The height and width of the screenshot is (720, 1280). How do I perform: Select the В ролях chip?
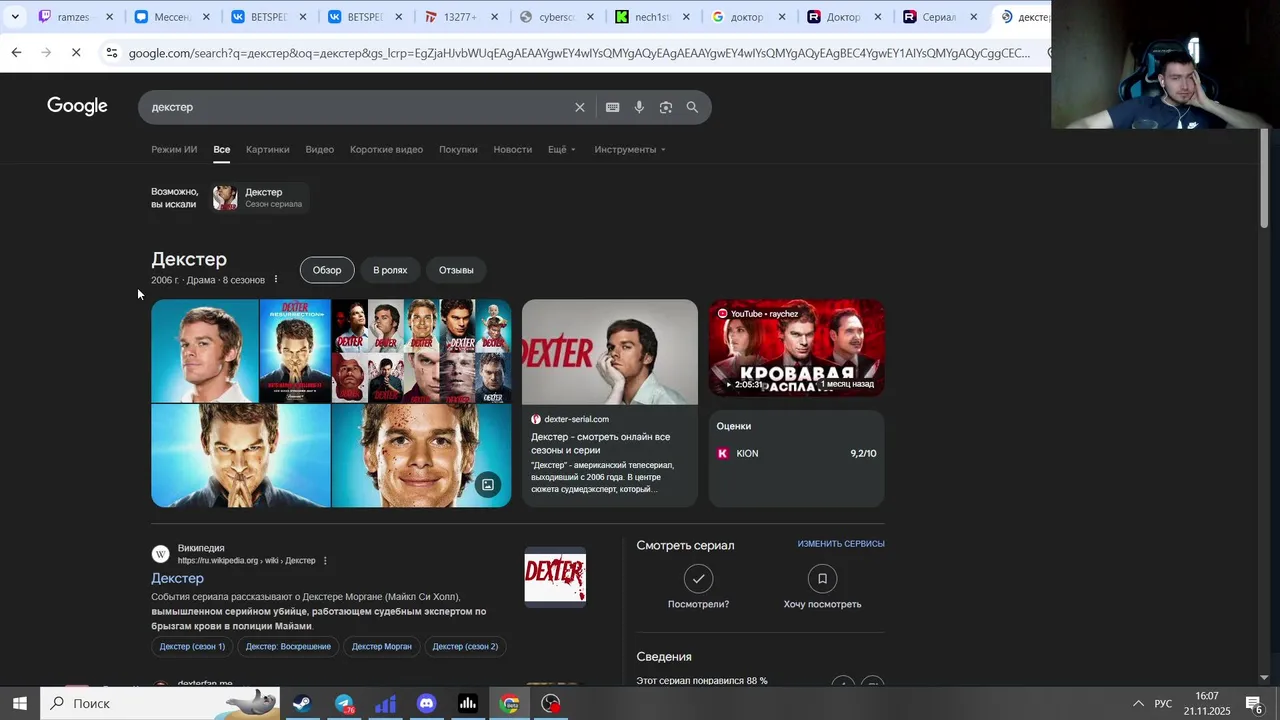390,270
